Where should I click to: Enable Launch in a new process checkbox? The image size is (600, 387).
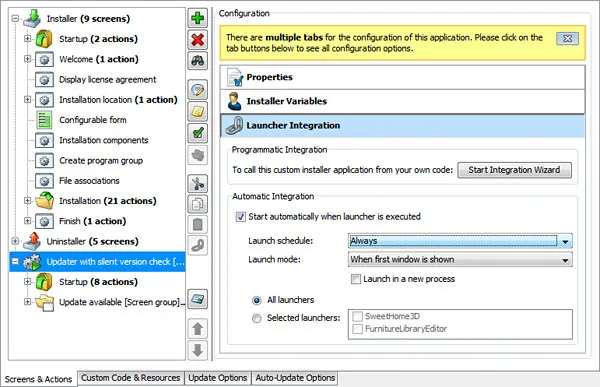(355, 279)
